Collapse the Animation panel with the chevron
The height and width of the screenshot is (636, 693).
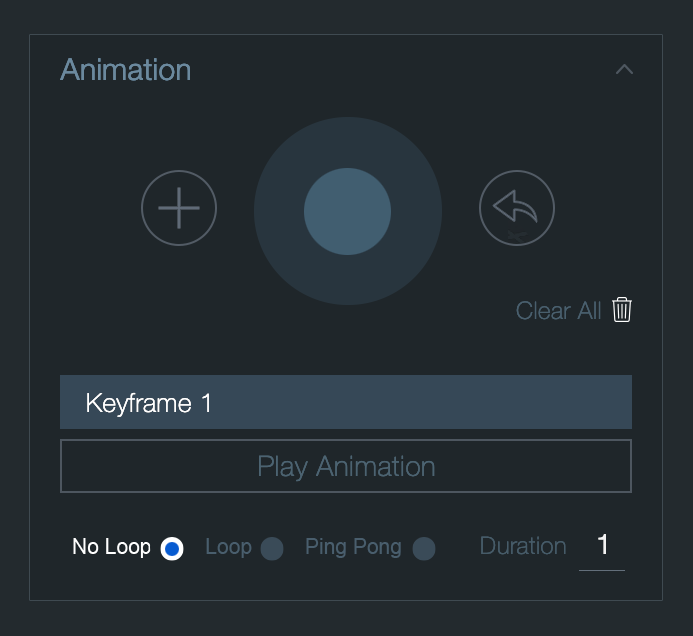pos(624,69)
